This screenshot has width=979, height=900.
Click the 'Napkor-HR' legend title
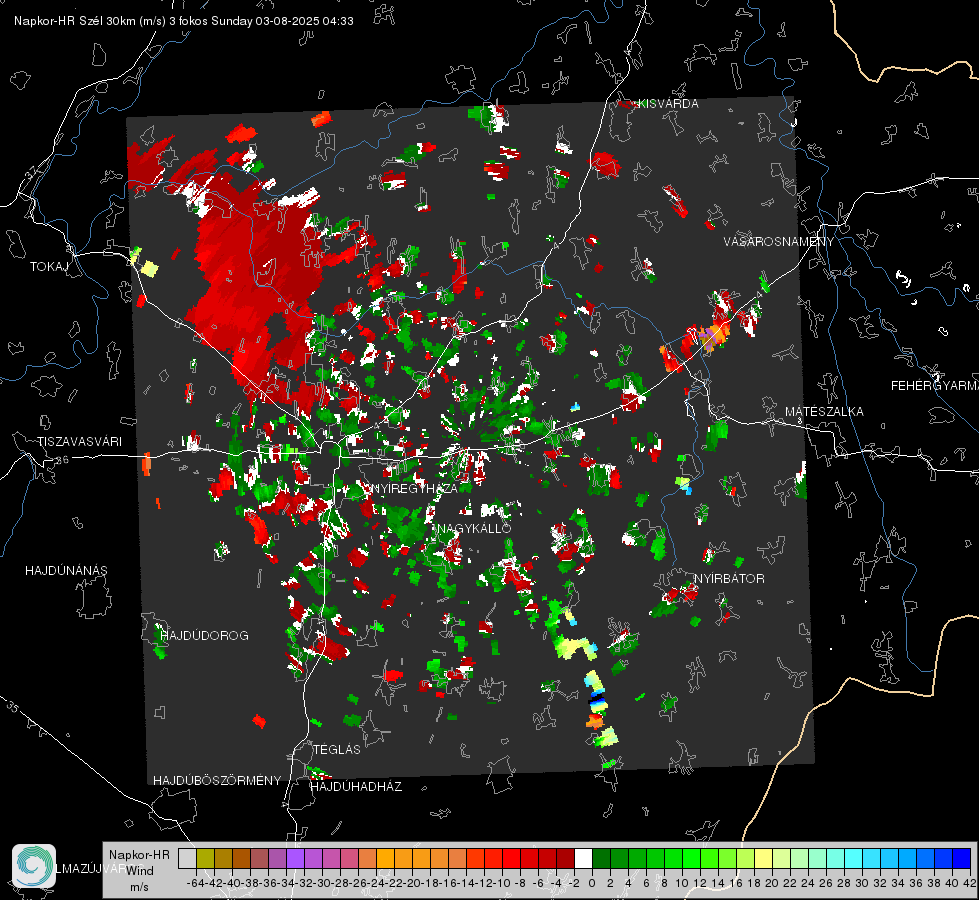click(139, 855)
